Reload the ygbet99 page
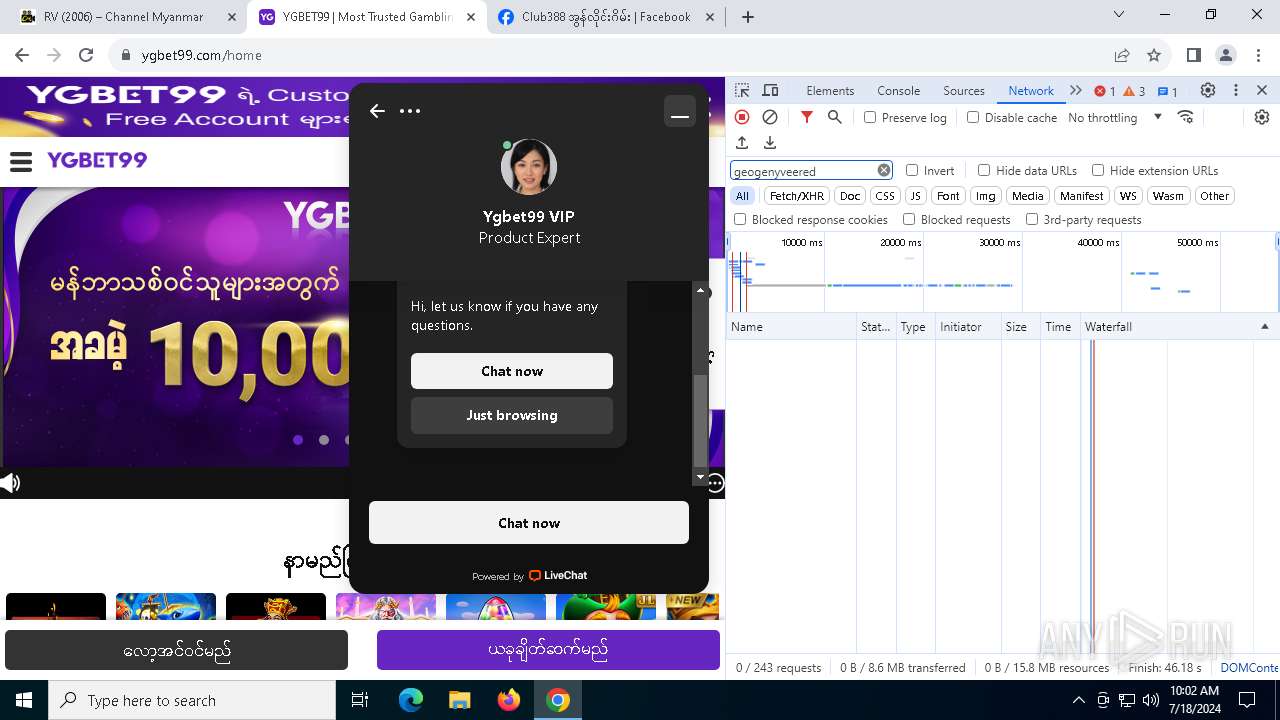This screenshot has width=1280, height=720. click(86, 55)
